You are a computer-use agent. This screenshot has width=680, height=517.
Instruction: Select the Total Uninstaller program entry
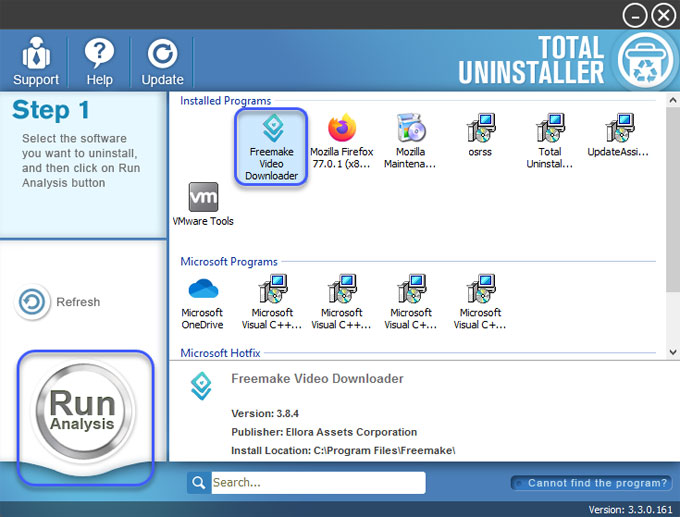tap(549, 141)
